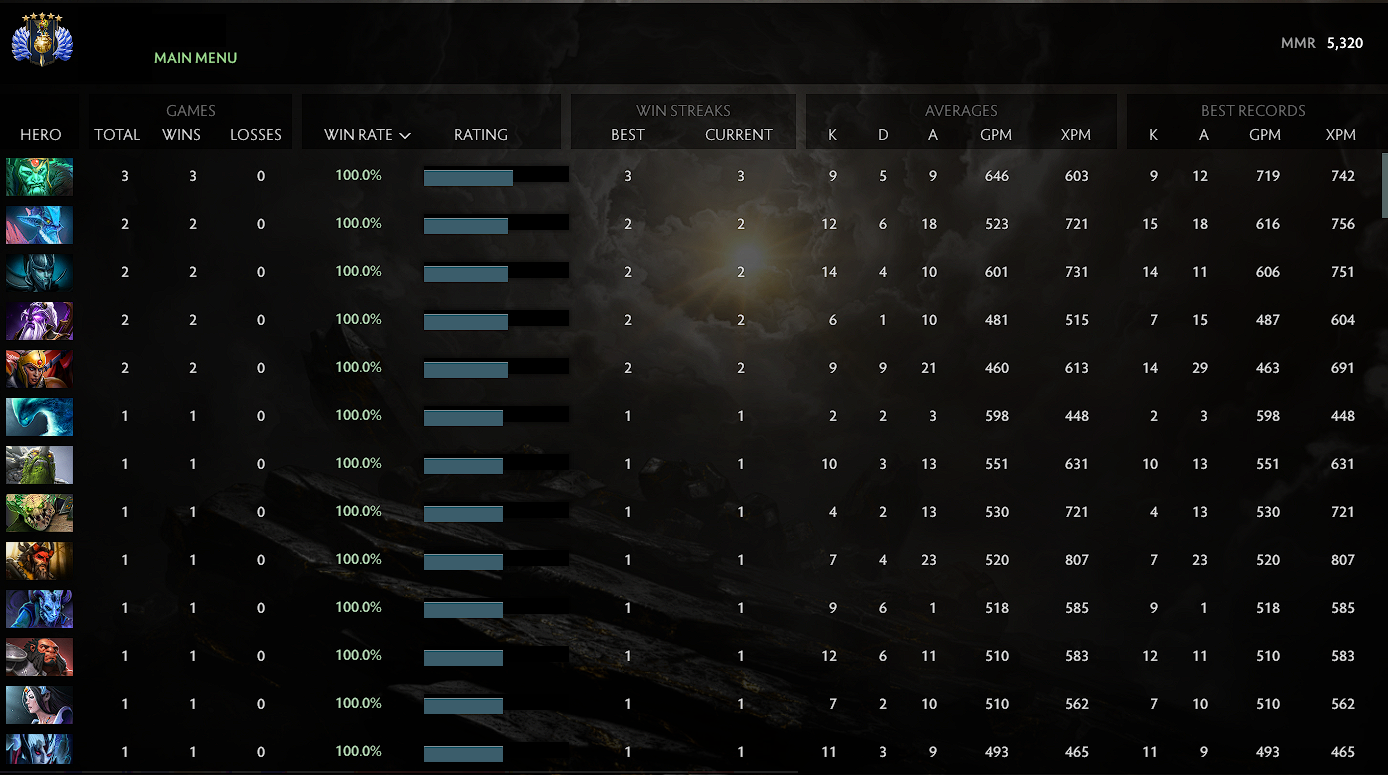This screenshot has width=1388, height=775.
Task: Select the Axe hero portrait
Action: coord(40,657)
